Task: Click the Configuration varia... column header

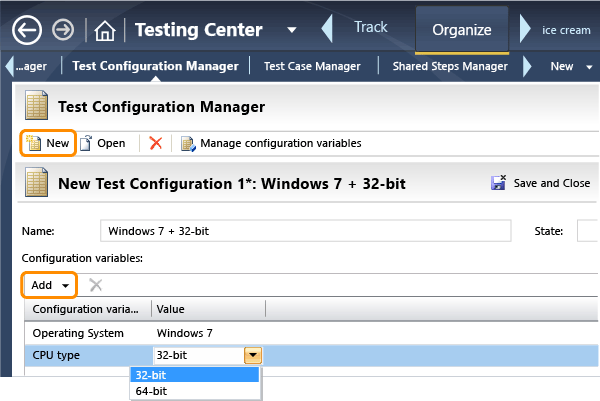Action: click(x=88, y=309)
